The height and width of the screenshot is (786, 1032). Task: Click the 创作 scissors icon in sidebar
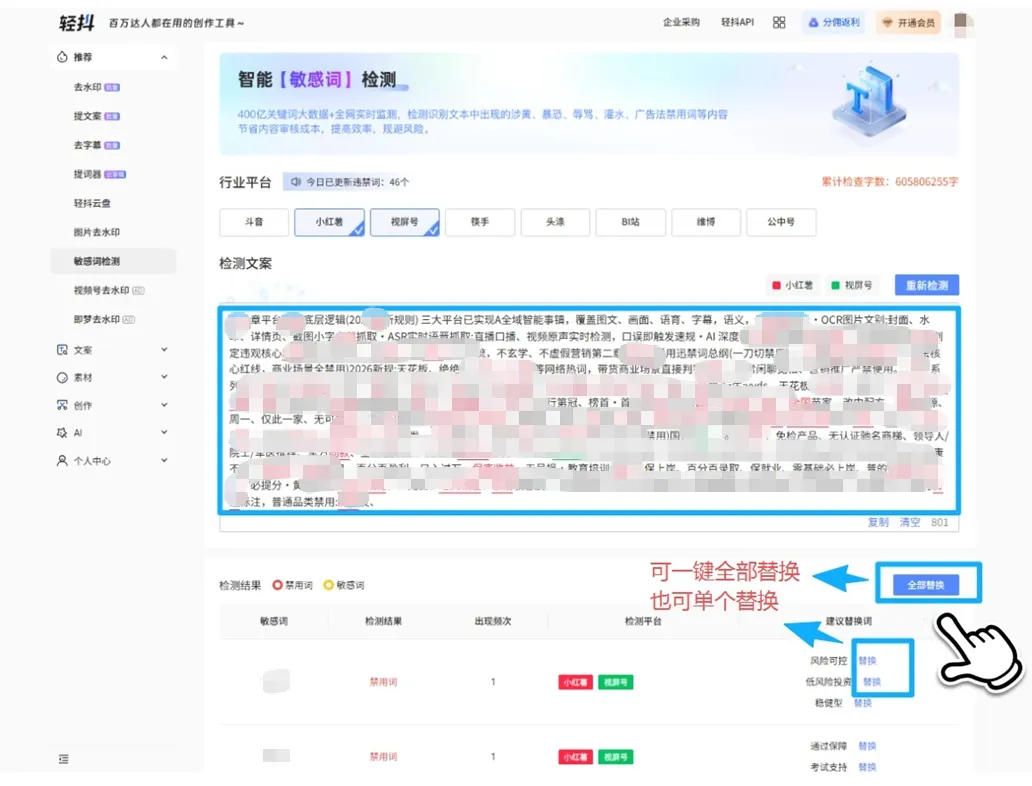tap(62, 405)
